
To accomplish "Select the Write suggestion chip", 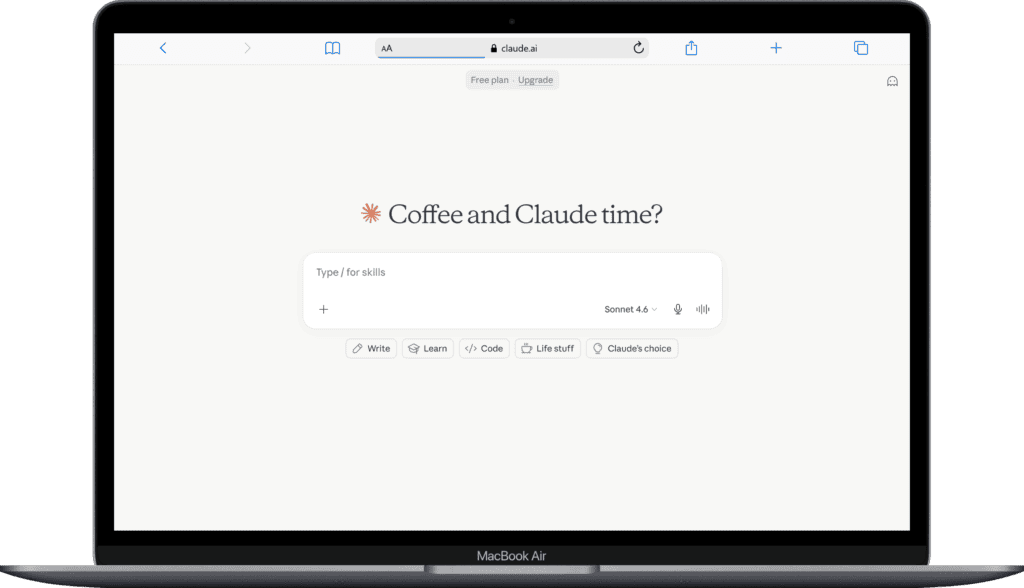I will click(371, 348).
